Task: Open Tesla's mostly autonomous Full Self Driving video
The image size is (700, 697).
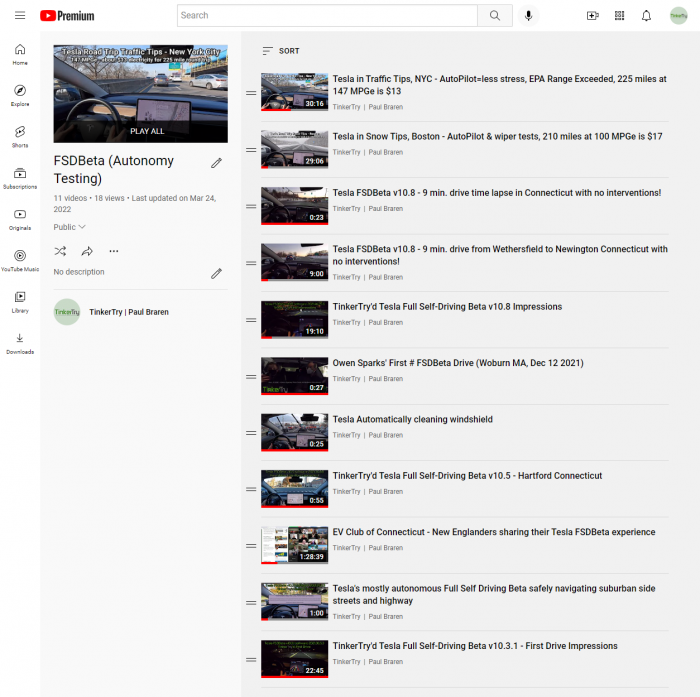Action: coord(494,594)
